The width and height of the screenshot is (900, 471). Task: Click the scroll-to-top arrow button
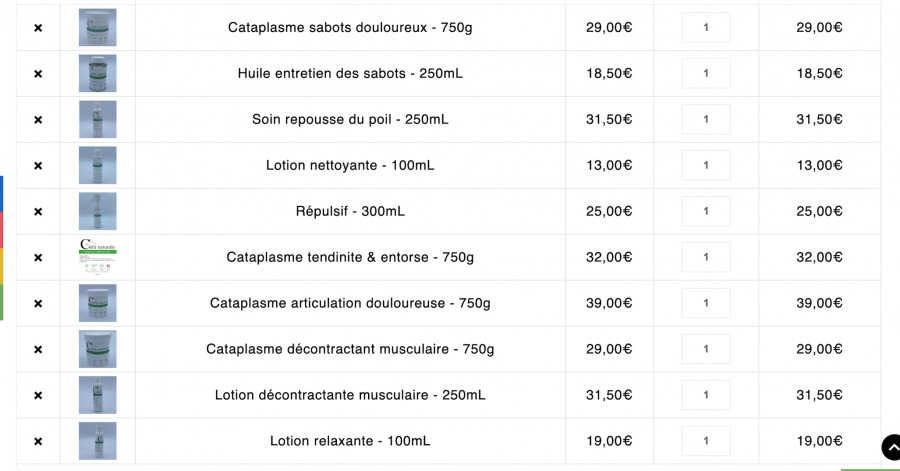point(891,448)
